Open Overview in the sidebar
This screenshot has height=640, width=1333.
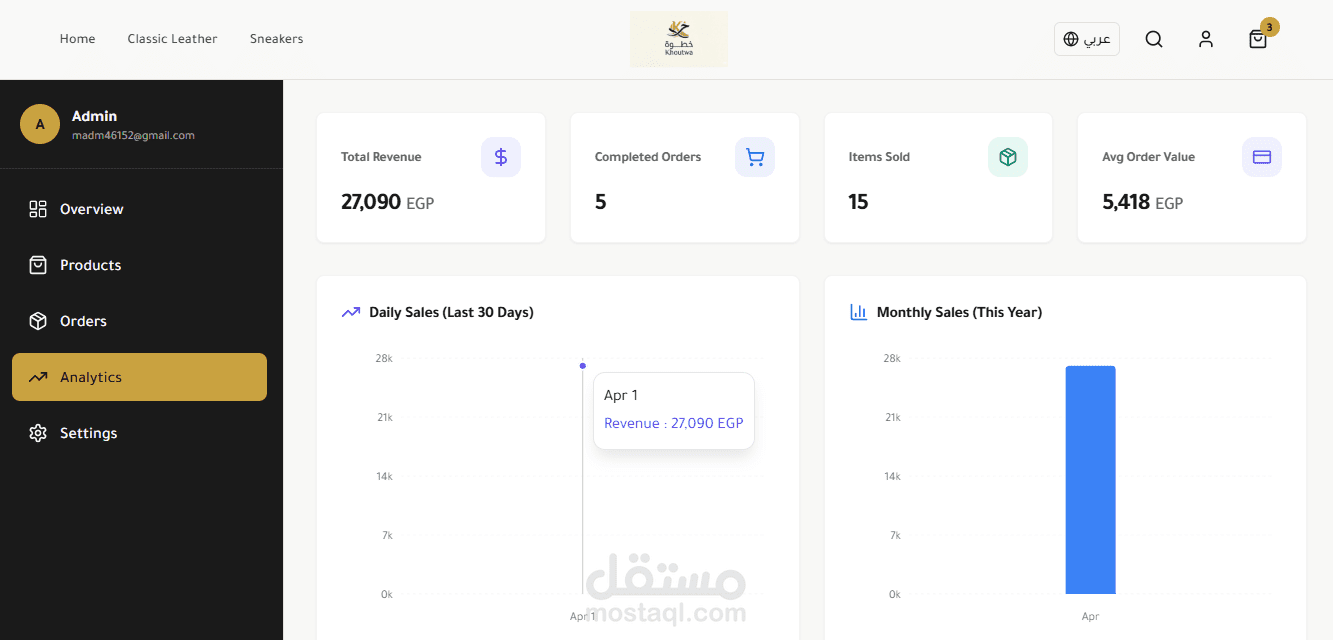click(x=139, y=209)
